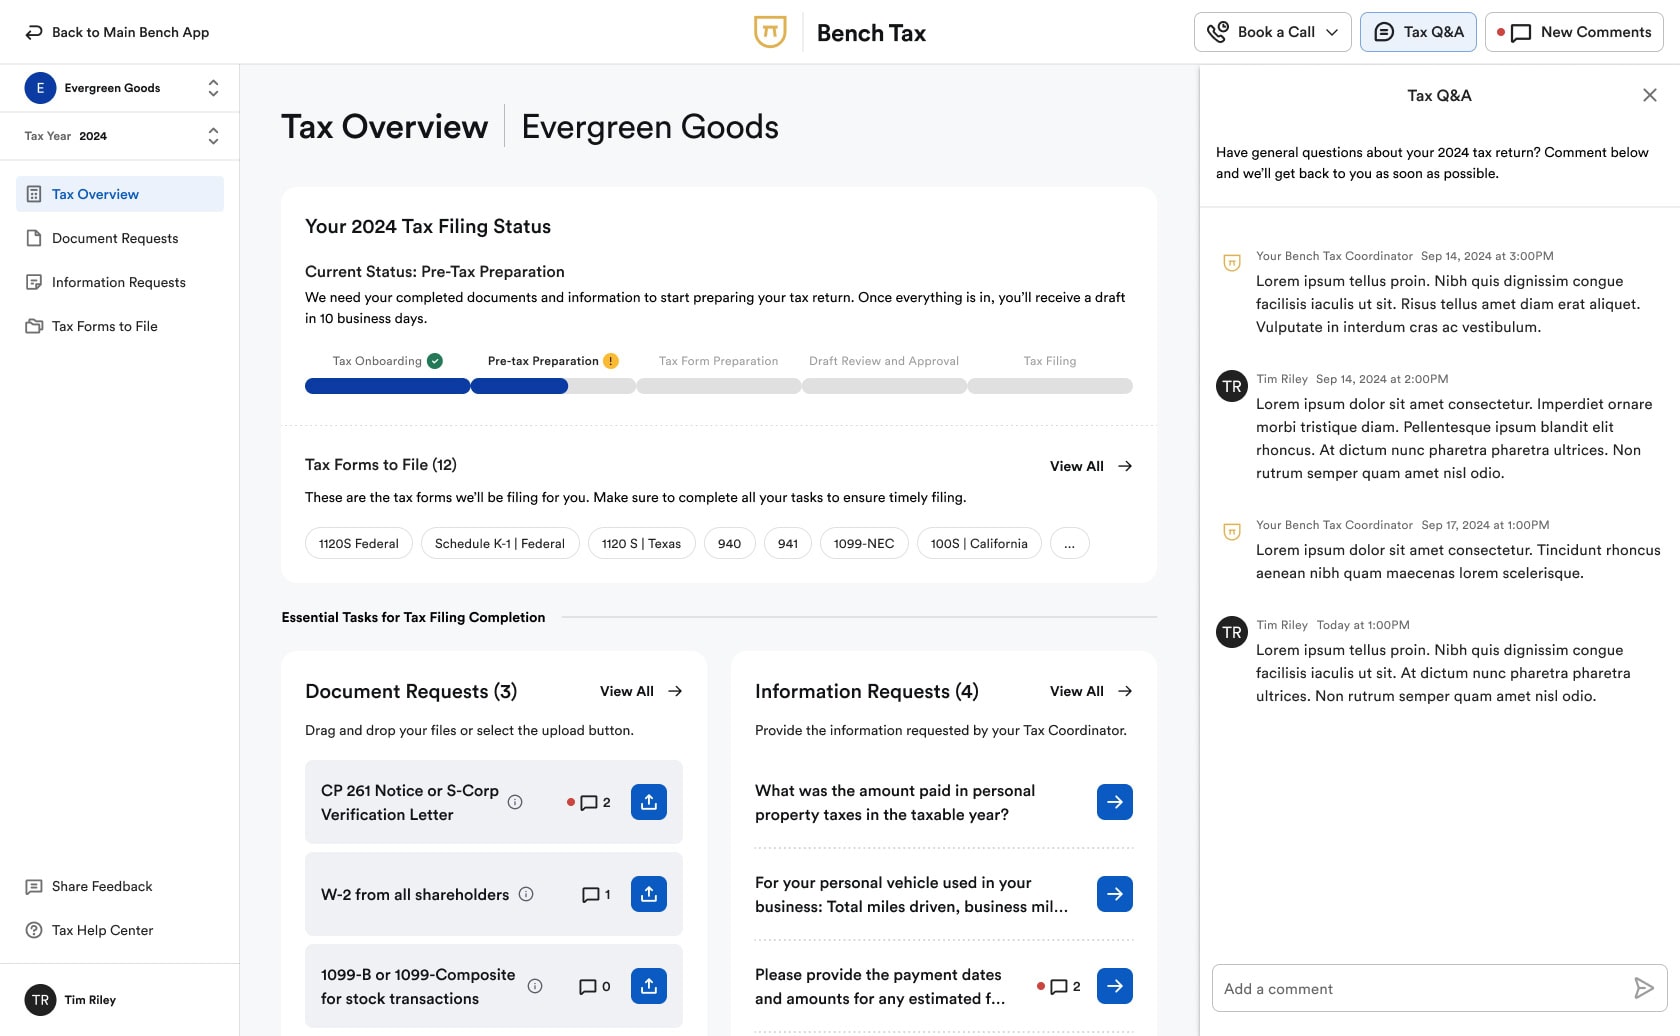Open comments on estimated payment dates question

pos(1059,986)
